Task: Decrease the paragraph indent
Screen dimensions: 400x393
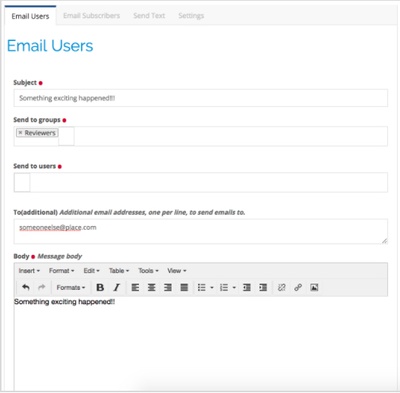Action: pyautogui.click(x=247, y=287)
